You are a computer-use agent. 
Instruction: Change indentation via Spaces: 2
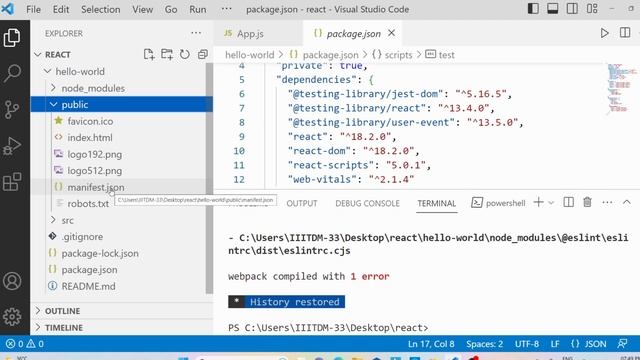click(x=484, y=344)
